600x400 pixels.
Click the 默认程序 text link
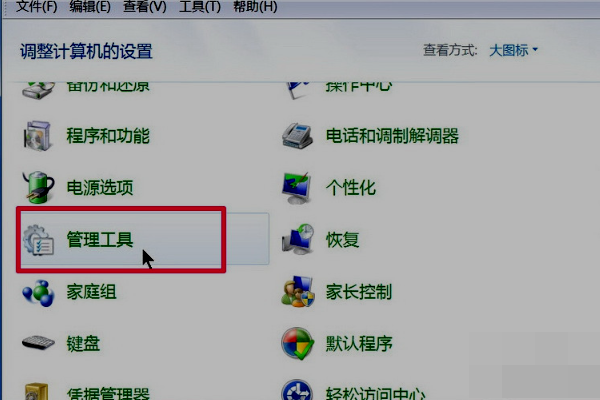point(359,343)
